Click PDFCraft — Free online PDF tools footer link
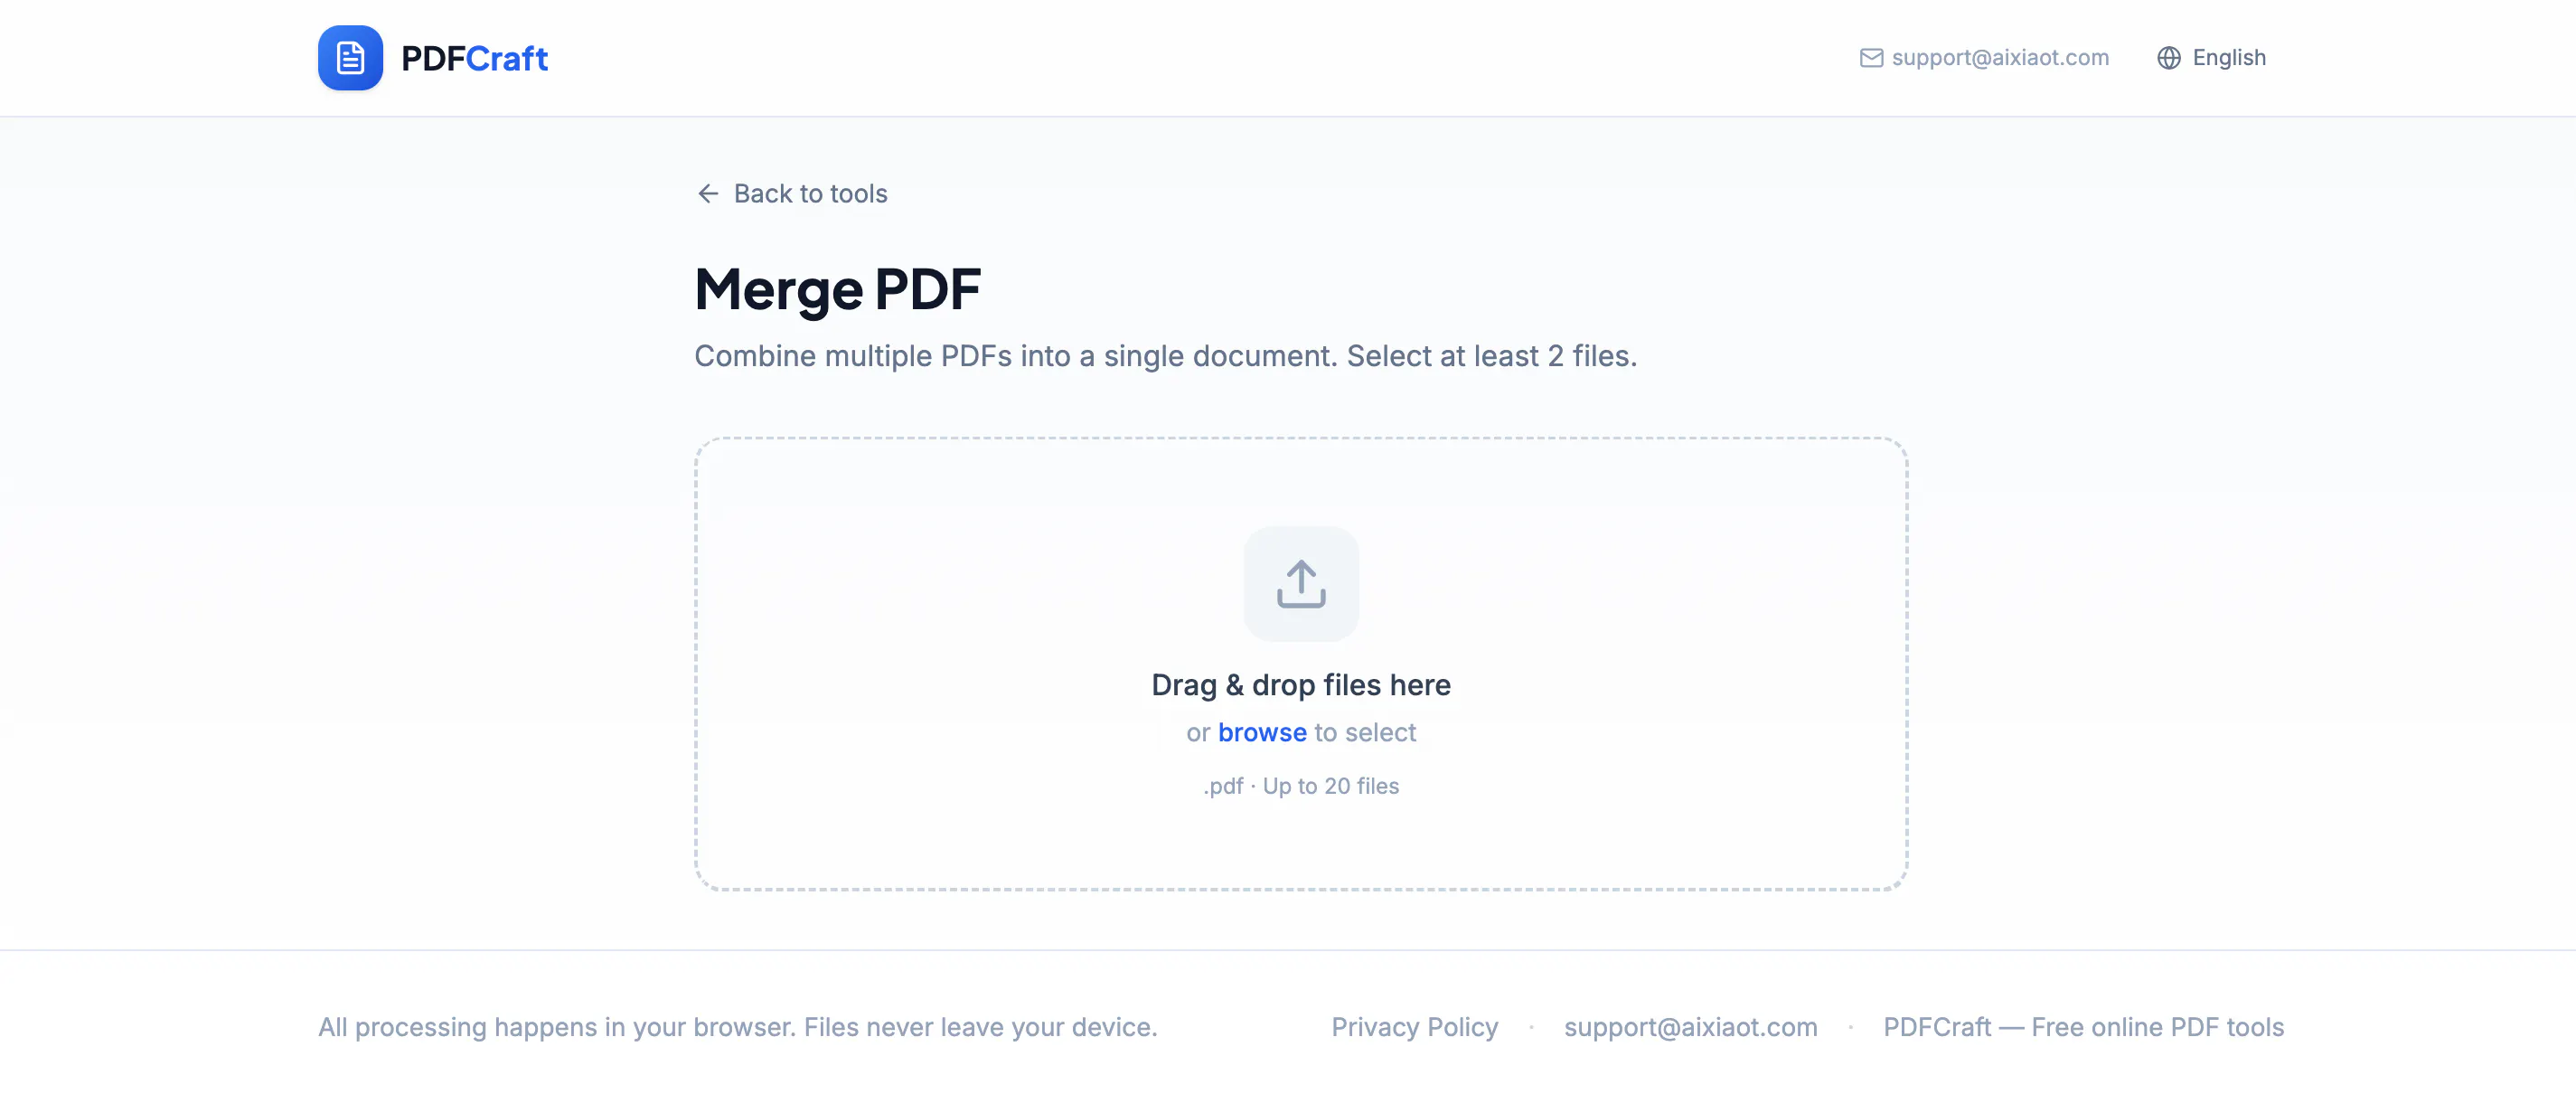 [2083, 1027]
